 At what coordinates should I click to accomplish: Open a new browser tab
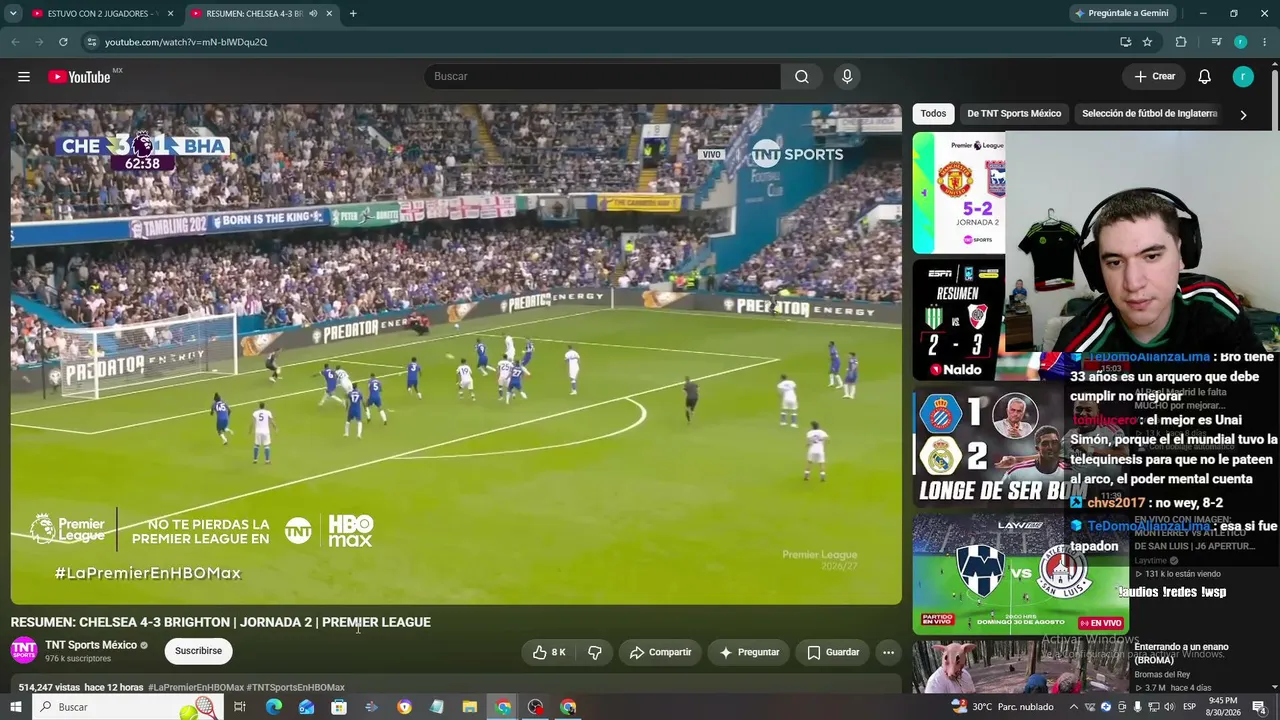point(353,14)
